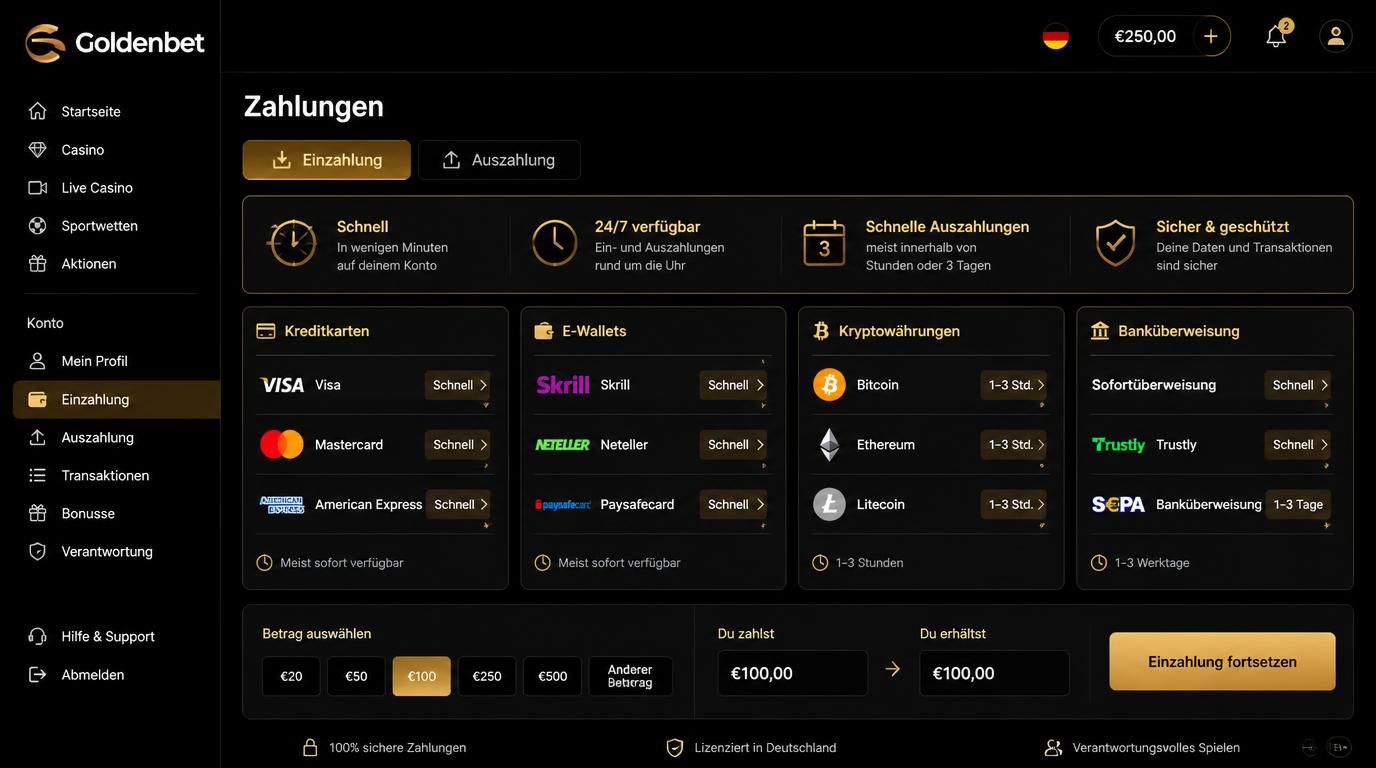Select the €250 amount chip
This screenshot has width=1376, height=768.
pos(487,676)
